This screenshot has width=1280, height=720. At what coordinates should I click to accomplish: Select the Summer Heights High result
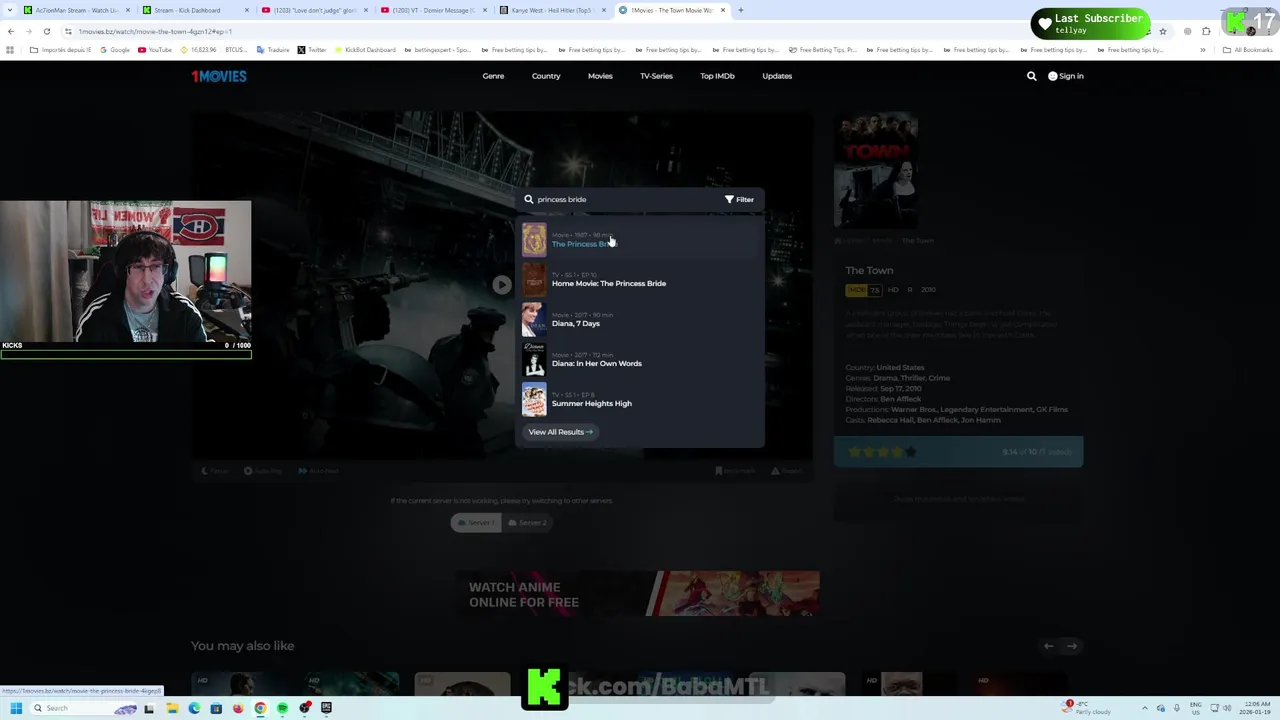[x=640, y=400]
